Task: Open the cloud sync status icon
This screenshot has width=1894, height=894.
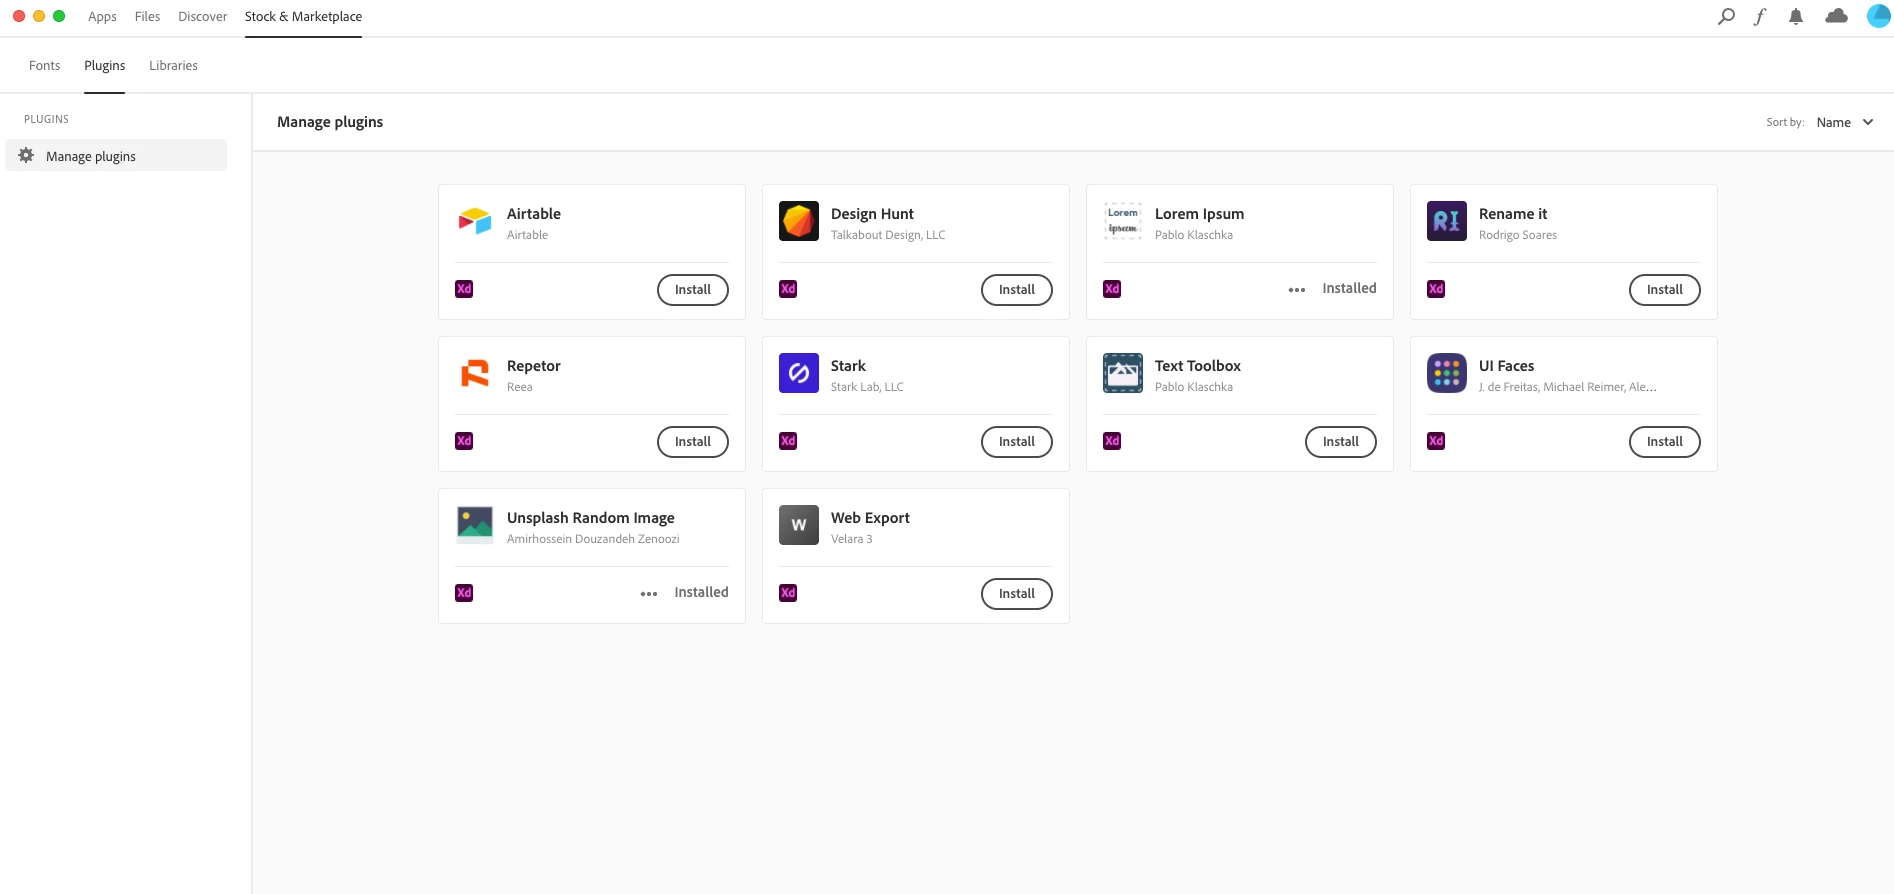Action: [x=1836, y=16]
